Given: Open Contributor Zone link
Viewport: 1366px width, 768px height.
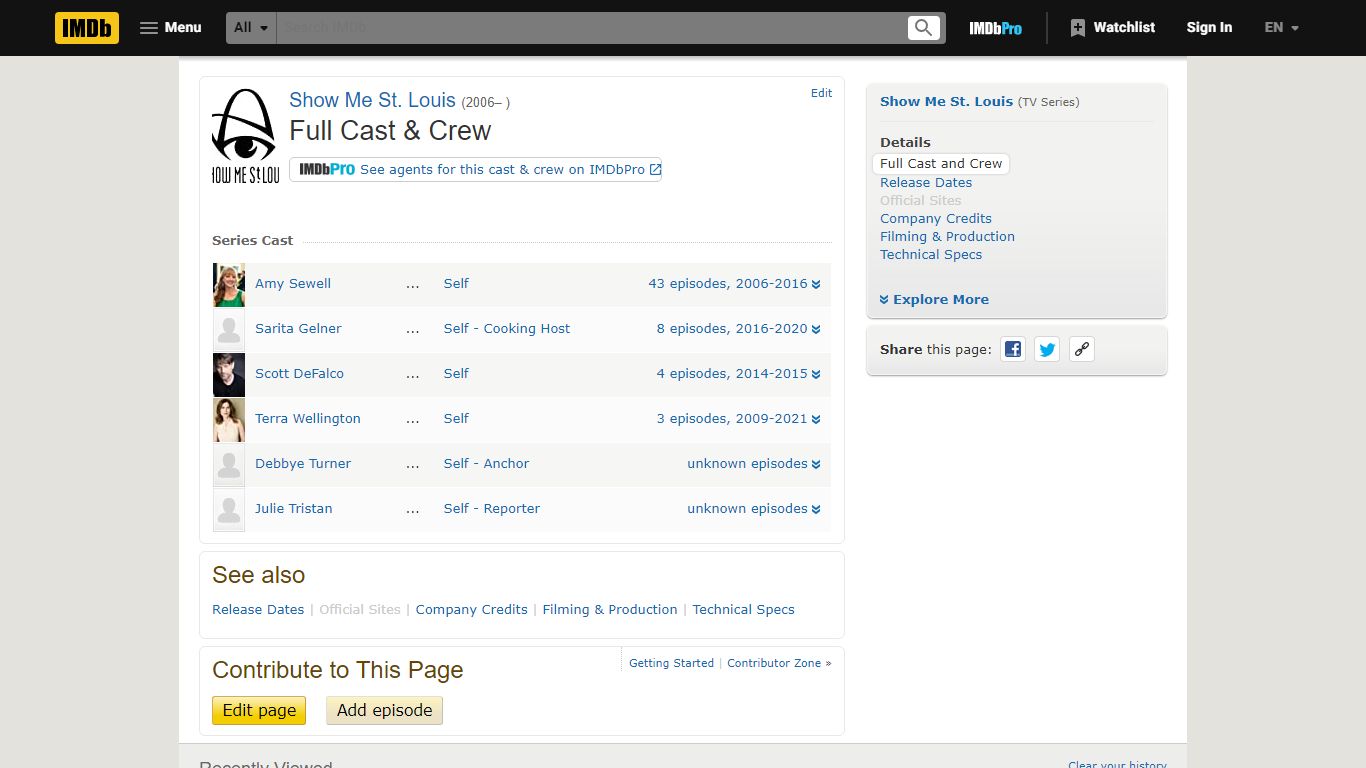Looking at the screenshot, I should [774, 663].
